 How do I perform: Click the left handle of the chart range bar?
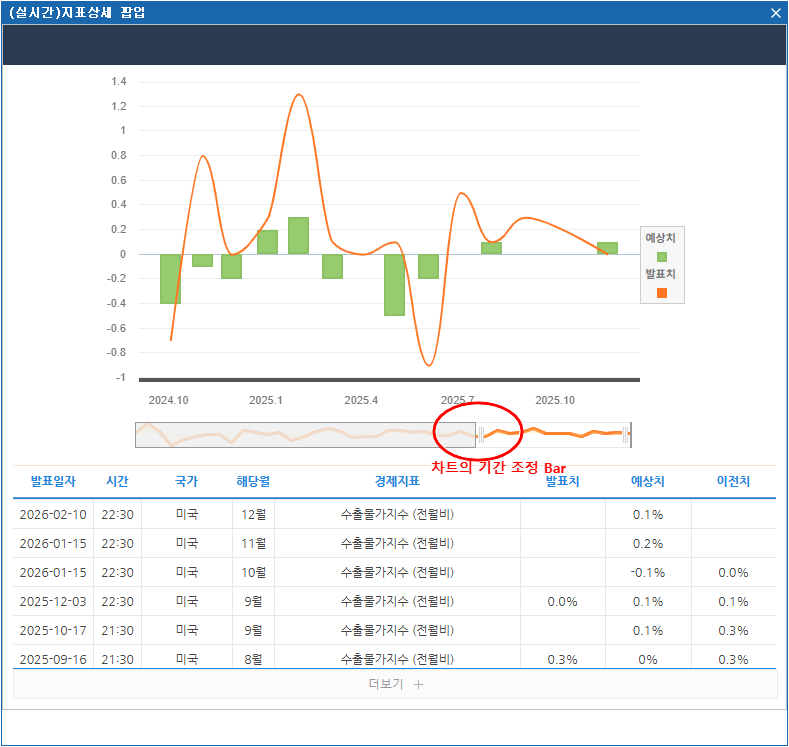click(x=480, y=434)
